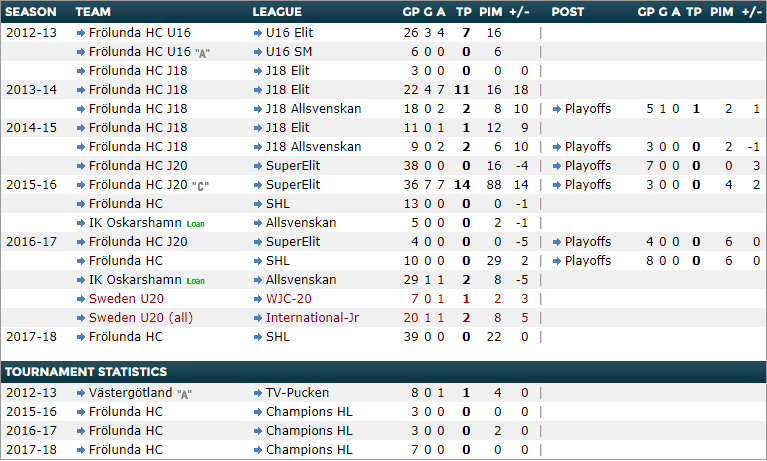767x461 pixels.
Task: Open the U16 SM league link
Action: tap(288, 52)
